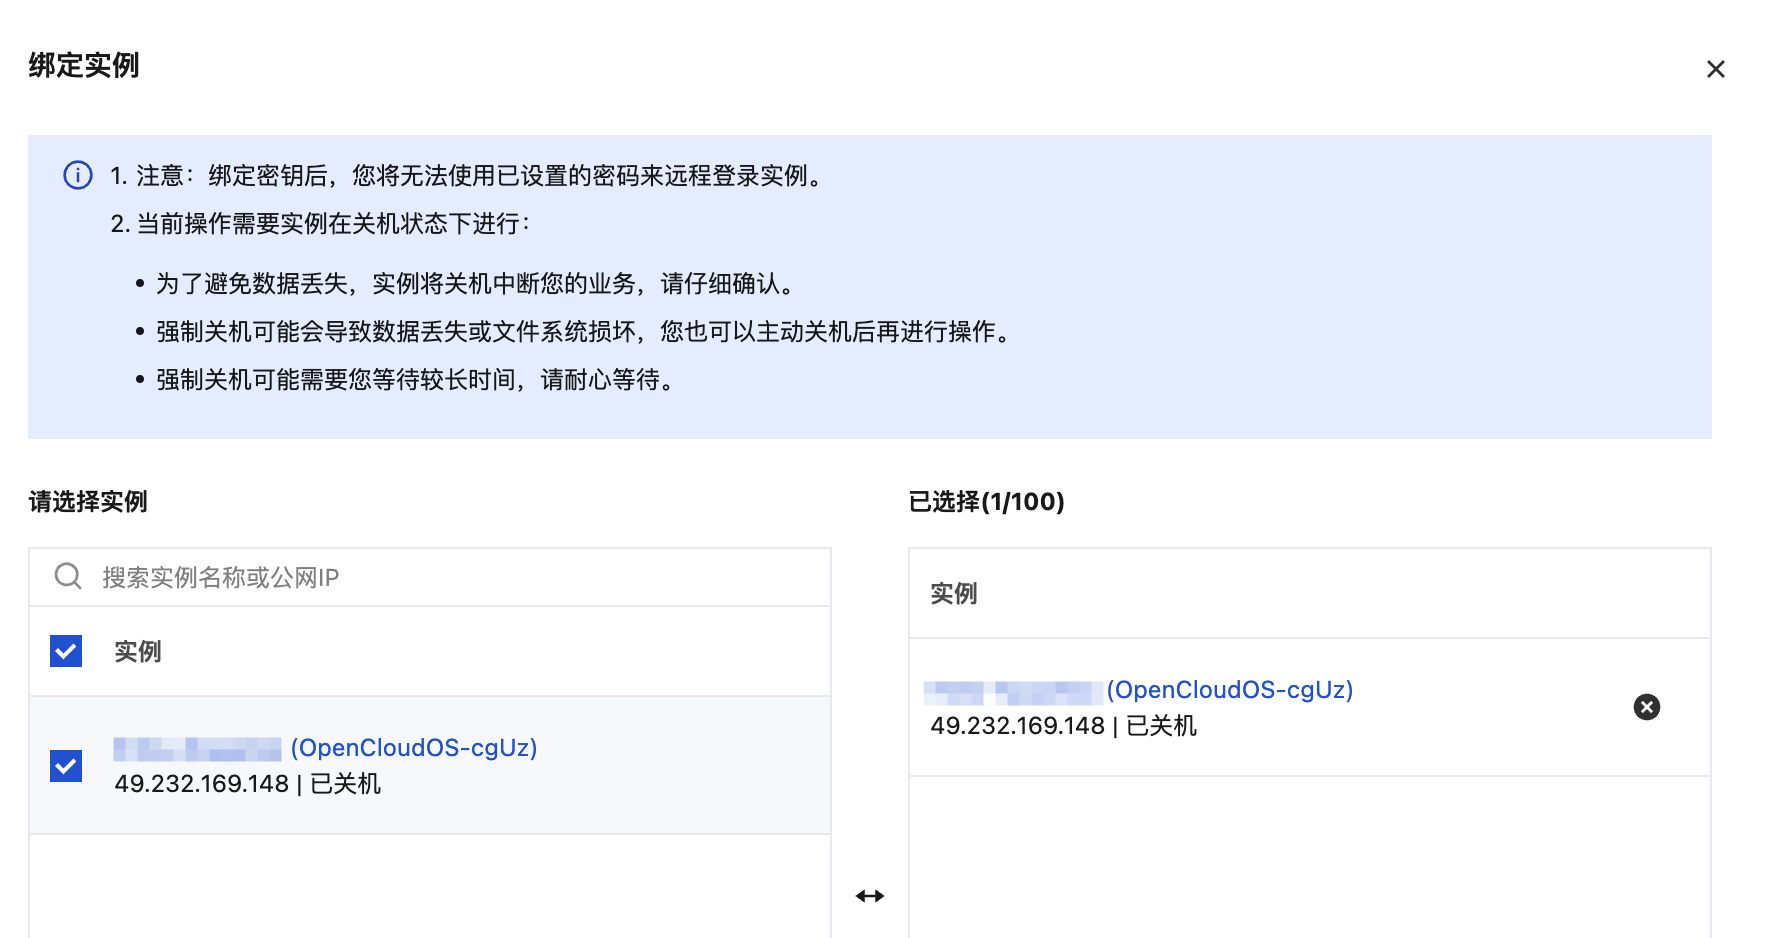Click blurred instance ID in left list
Viewport: 1770px width, 938px height.
click(197, 749)
